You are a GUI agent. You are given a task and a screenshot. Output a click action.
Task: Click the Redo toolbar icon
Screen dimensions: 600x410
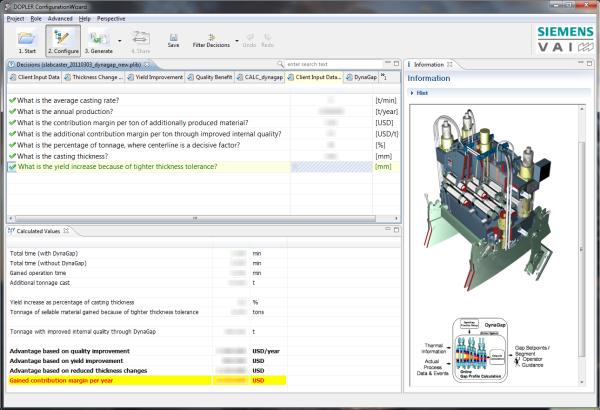coord(267,37)
